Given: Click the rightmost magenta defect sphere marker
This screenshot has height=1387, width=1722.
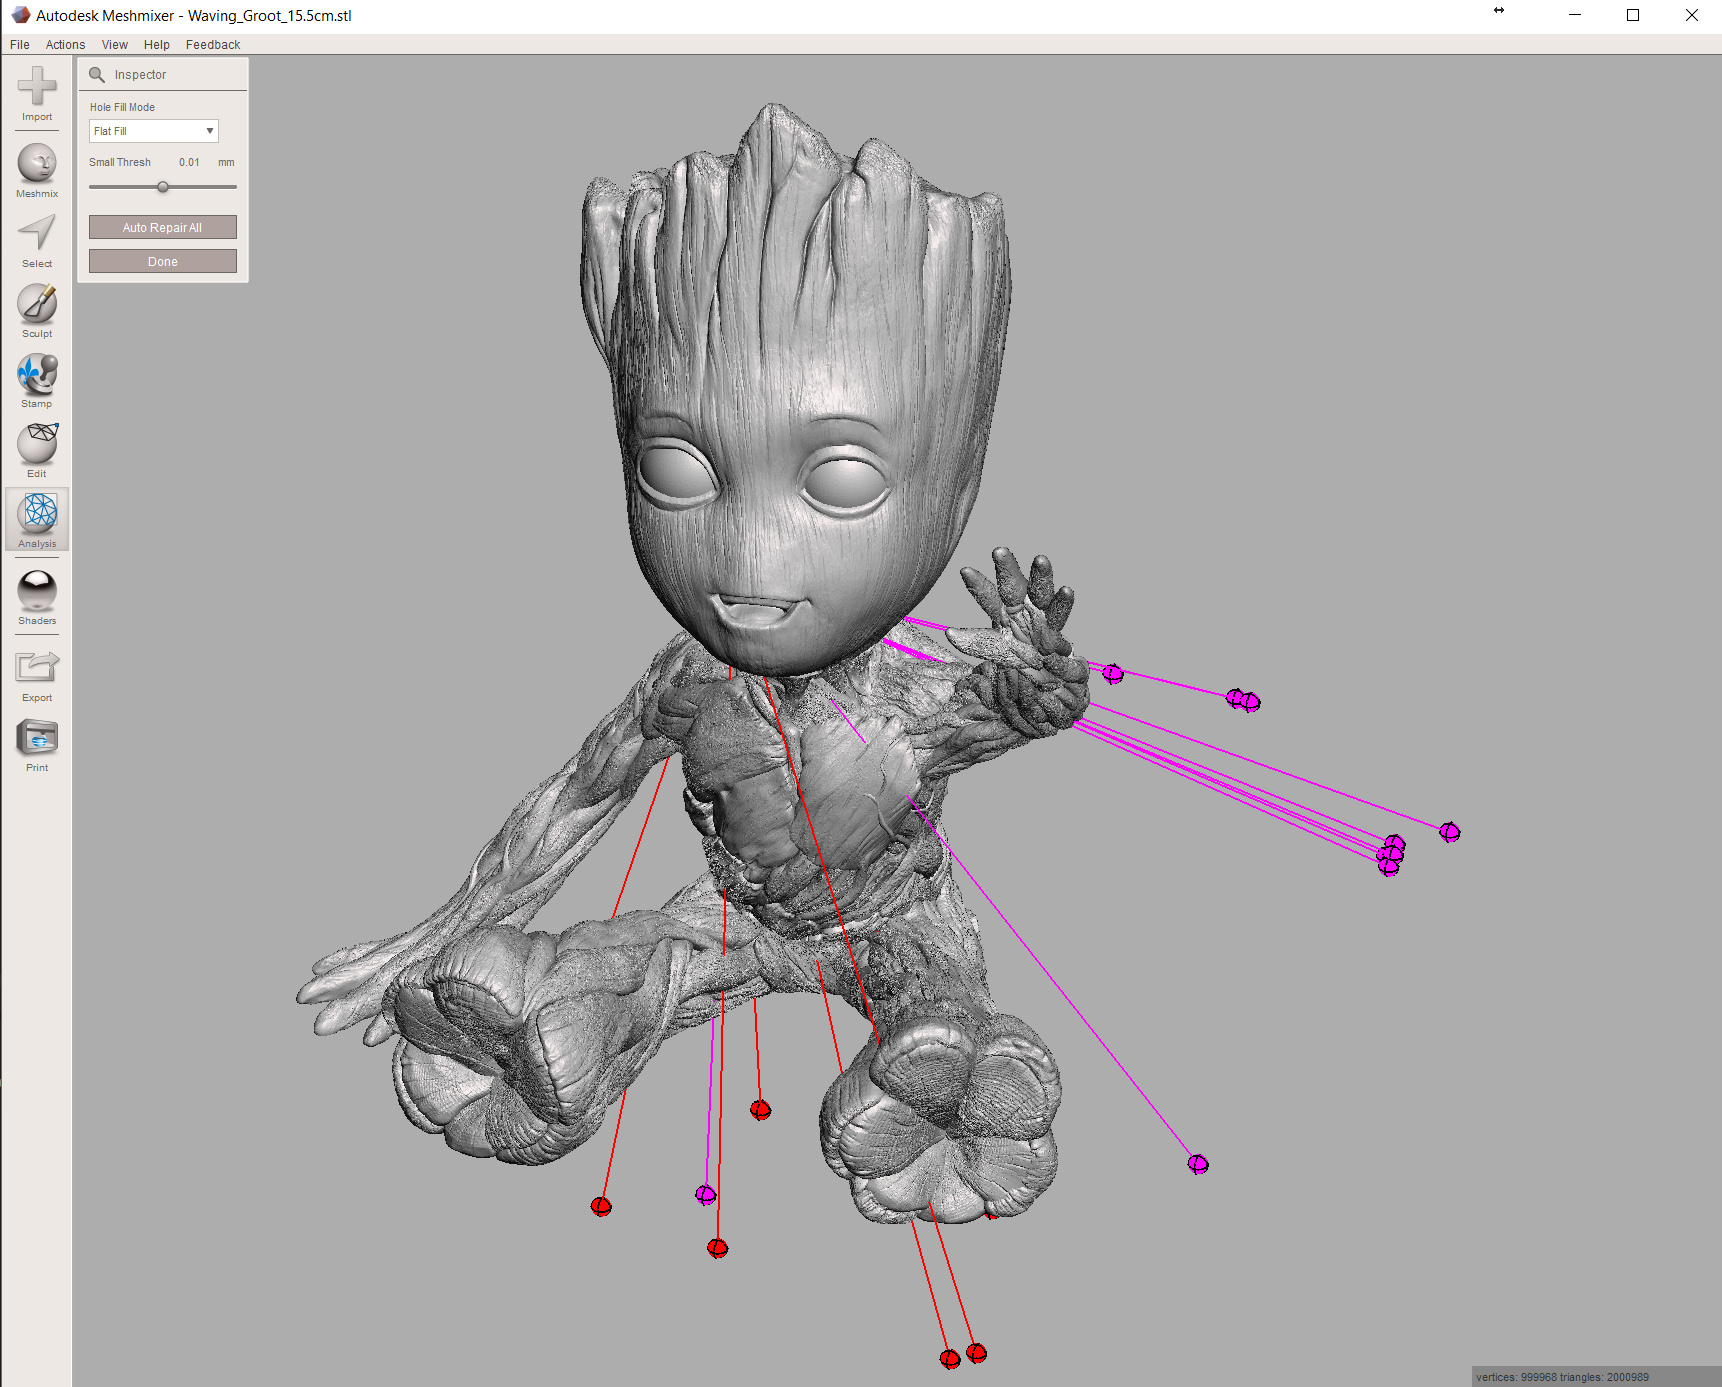Looking at the screenshot, I should tap(1449, 832).
